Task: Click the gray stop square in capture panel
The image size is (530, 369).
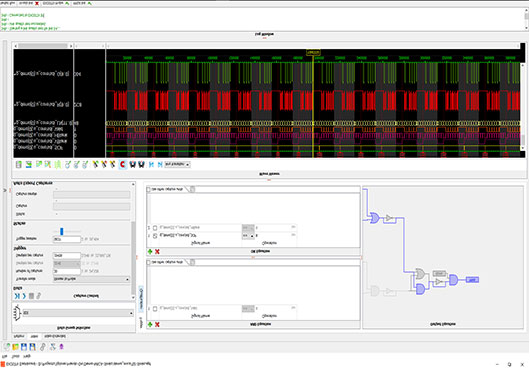Action: click(31, 296)
